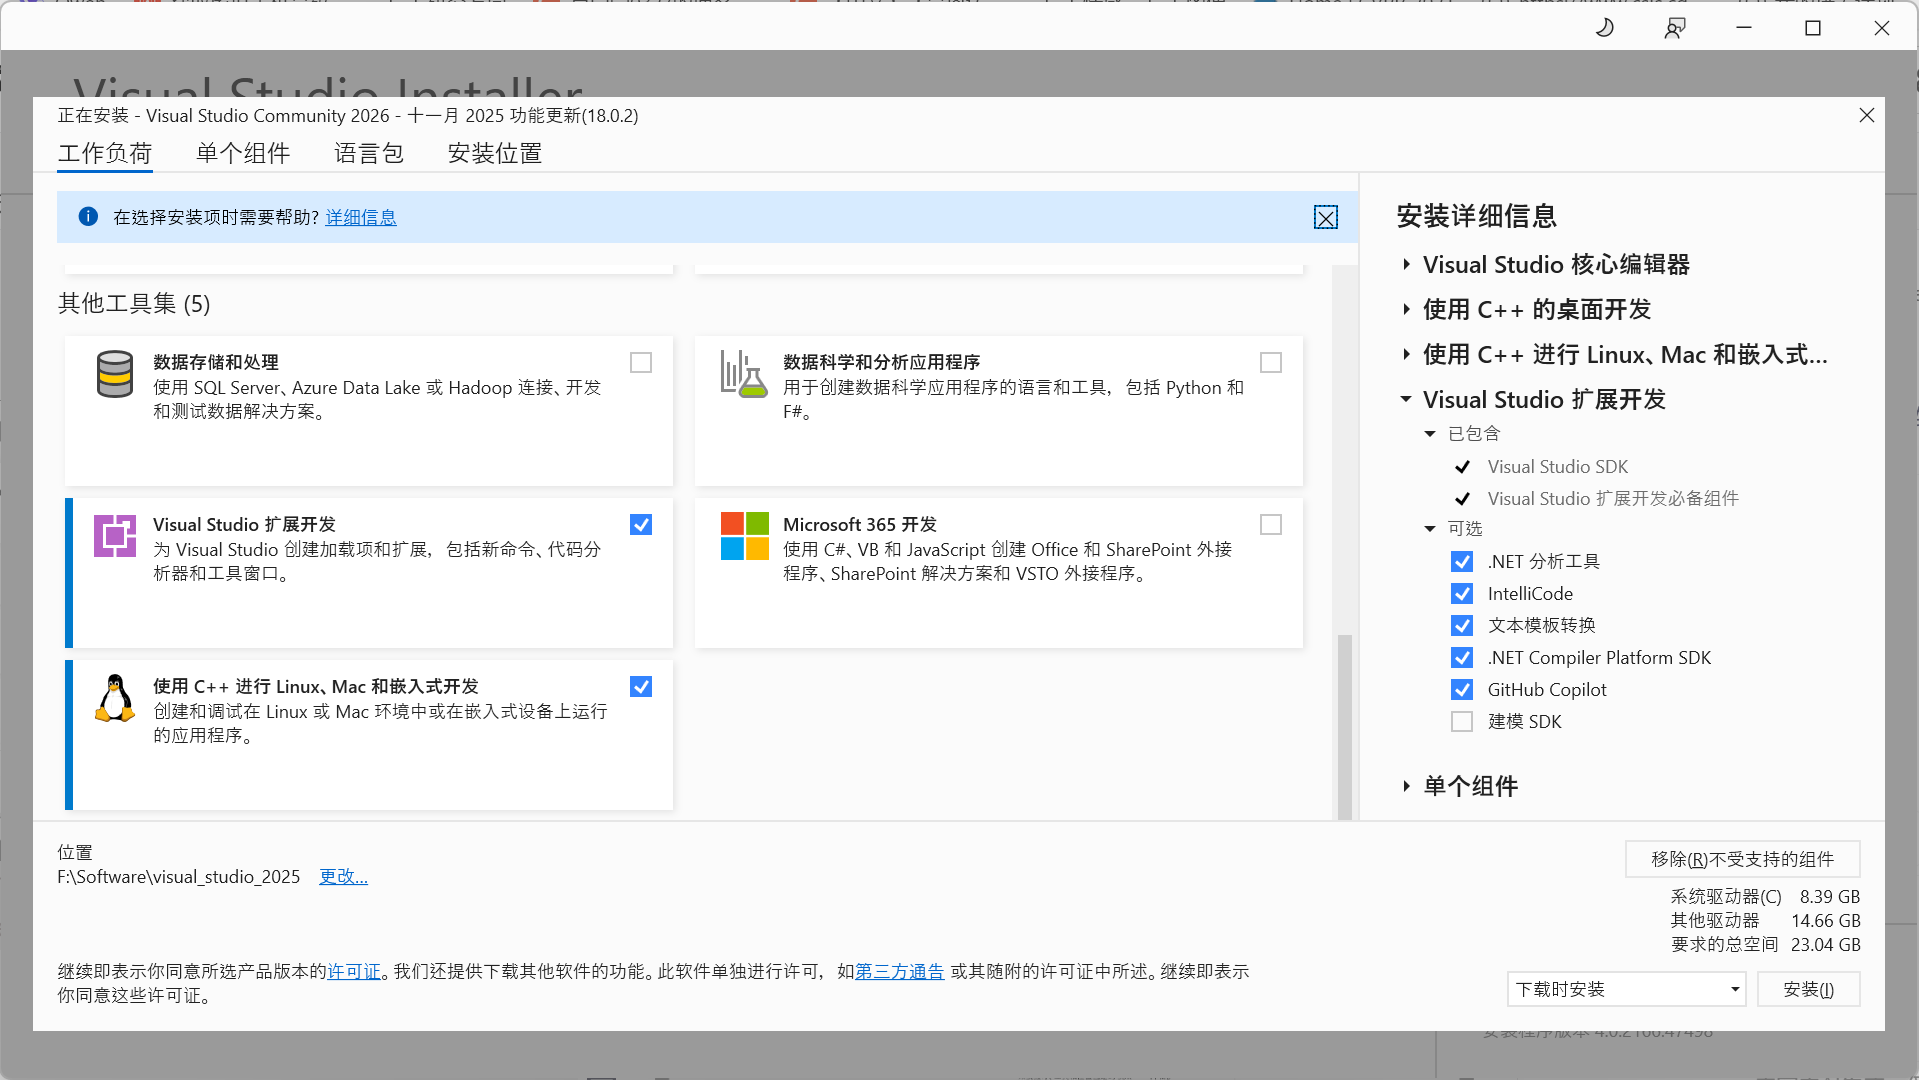This screenshot has width=1919, height=1080.
Task: Uncheck the IntelliCode option
Action: [1462, 594]
